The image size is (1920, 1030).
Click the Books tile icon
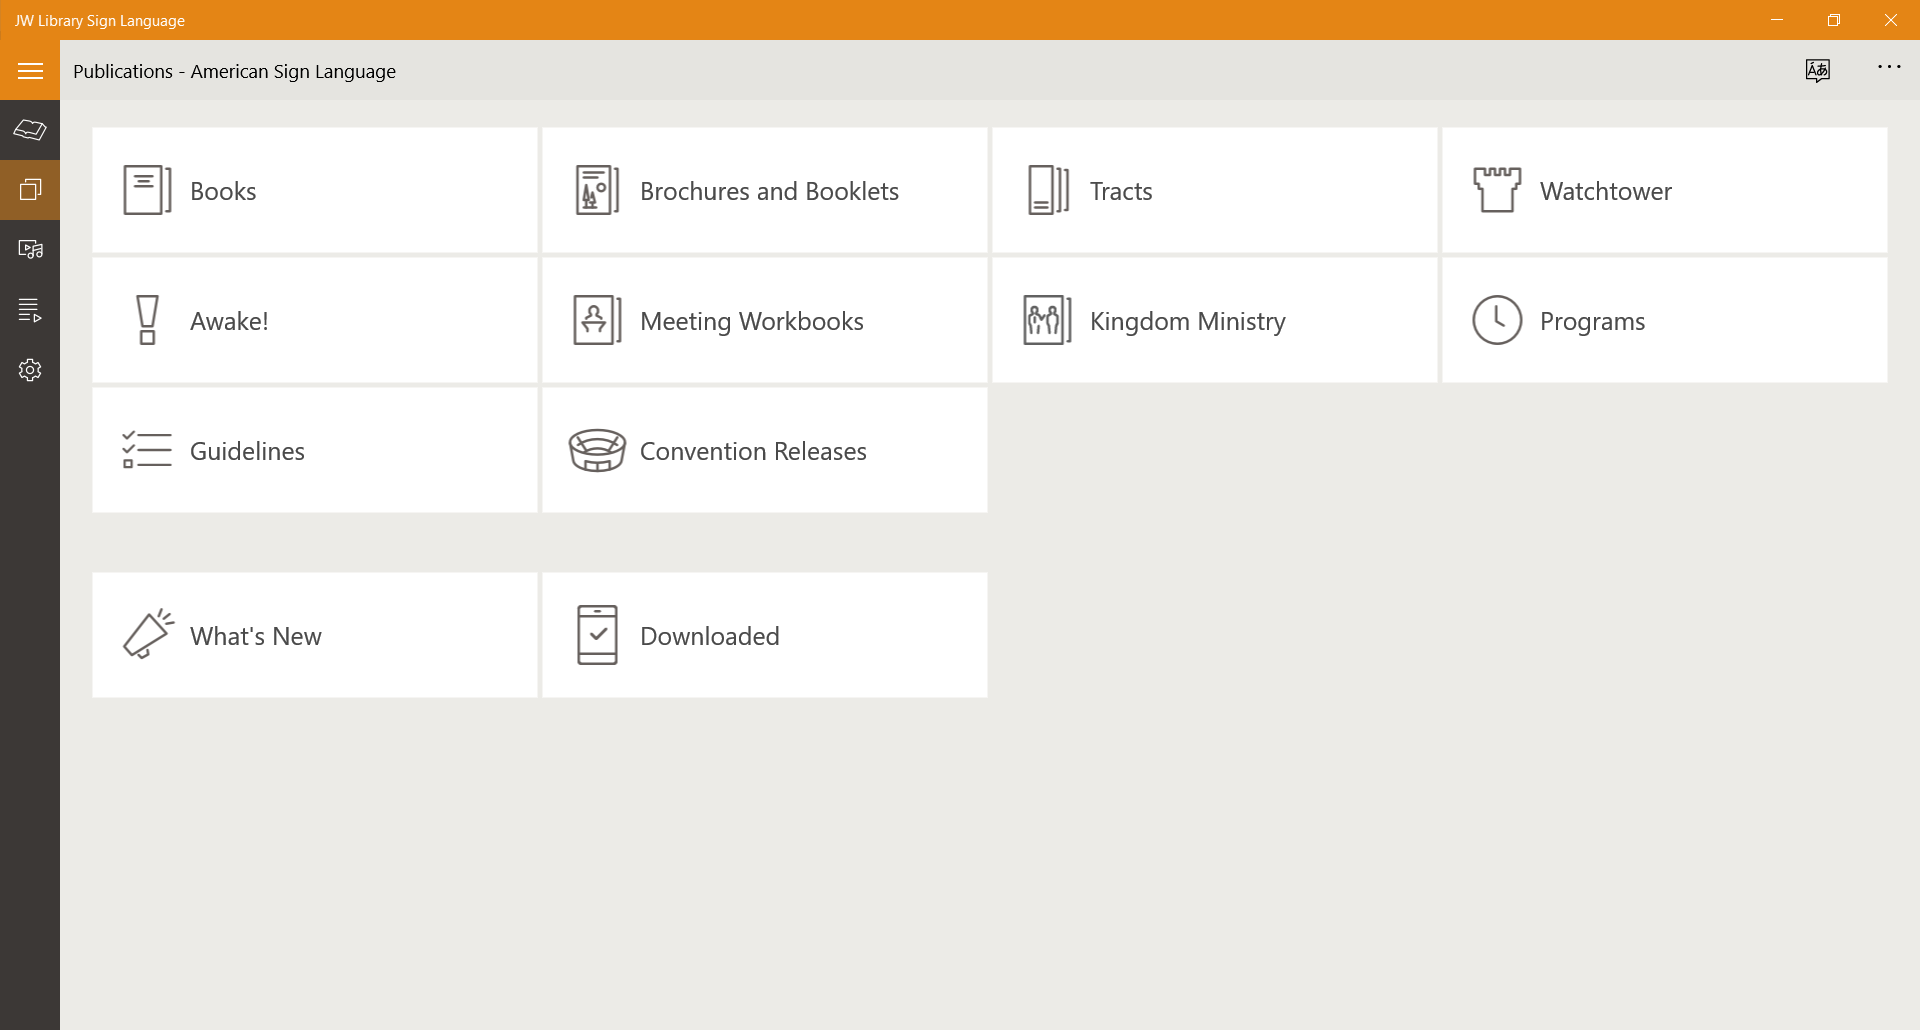pyautogui.click(x=147, y=190)
